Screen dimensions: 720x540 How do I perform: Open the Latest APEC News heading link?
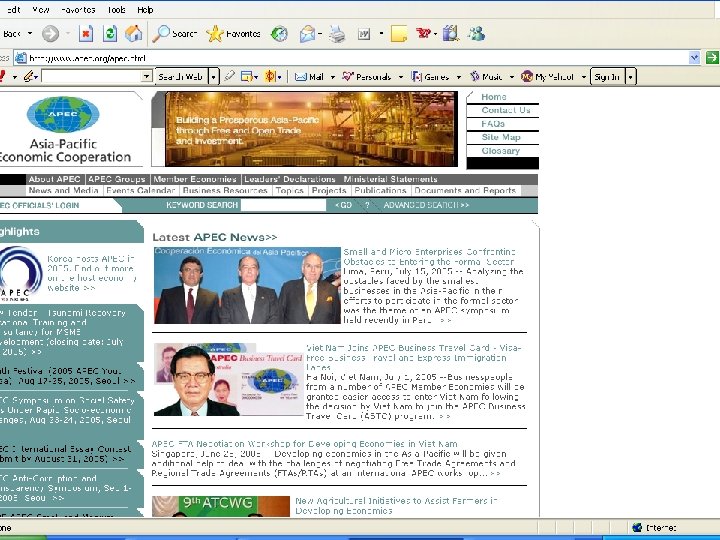214,237
